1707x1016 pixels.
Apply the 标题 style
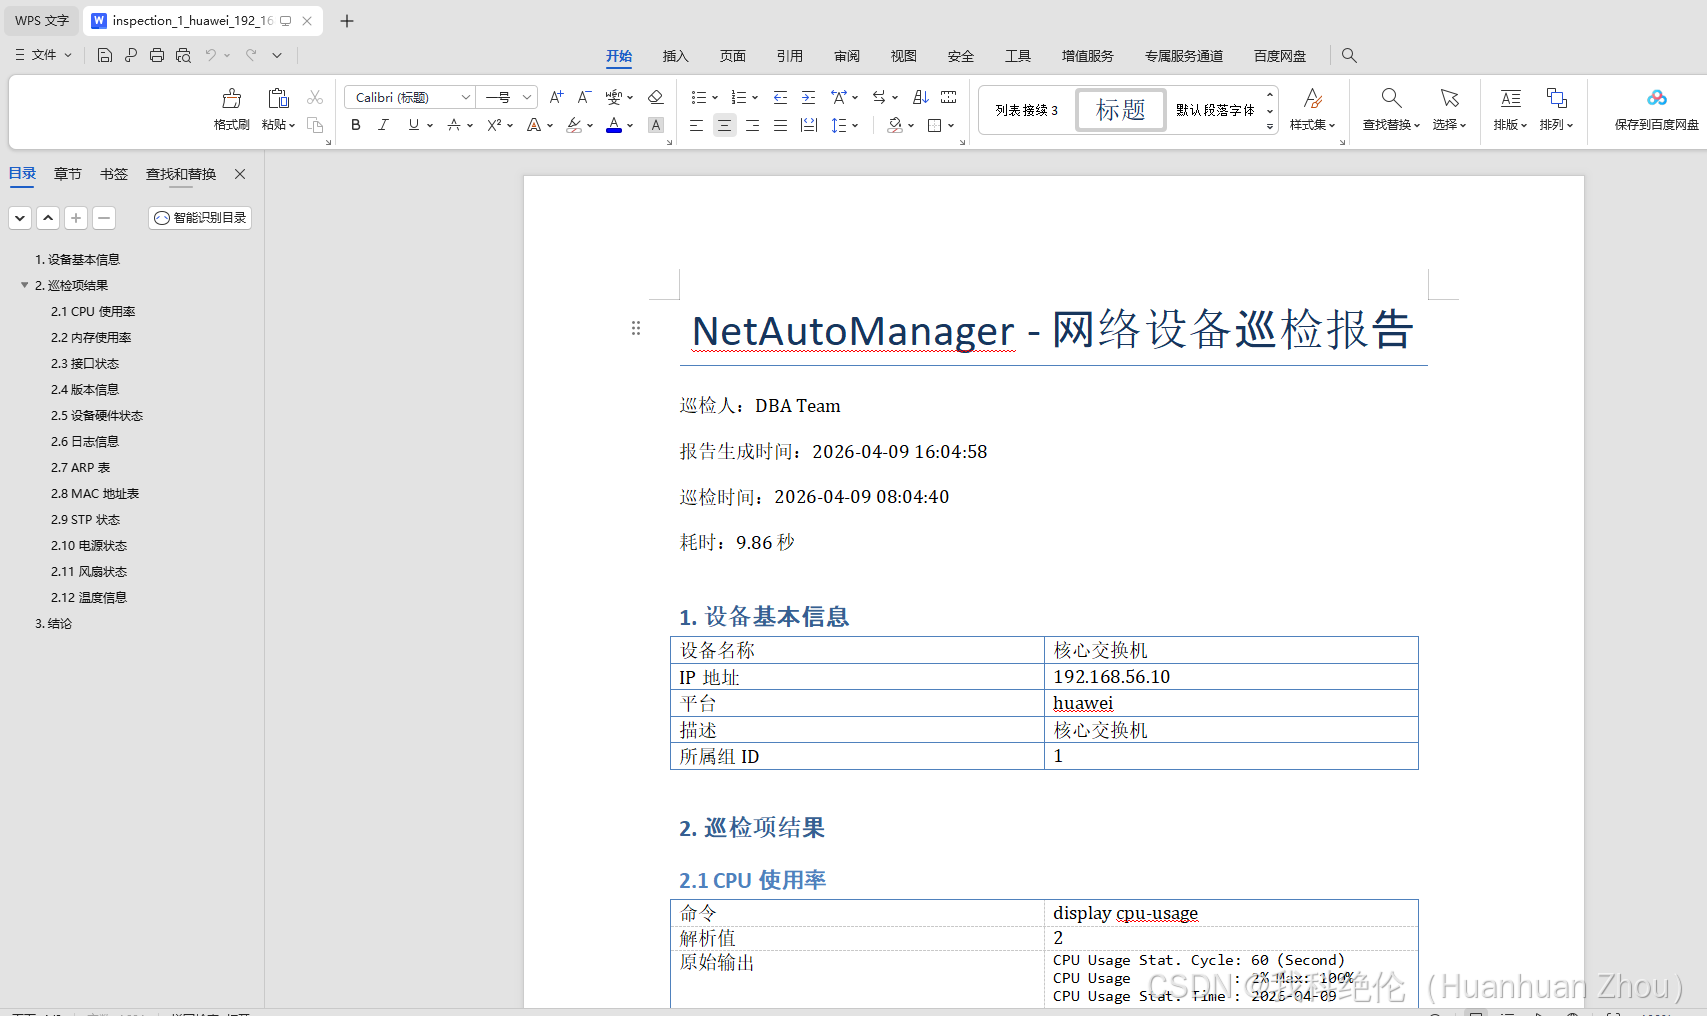1121,110
